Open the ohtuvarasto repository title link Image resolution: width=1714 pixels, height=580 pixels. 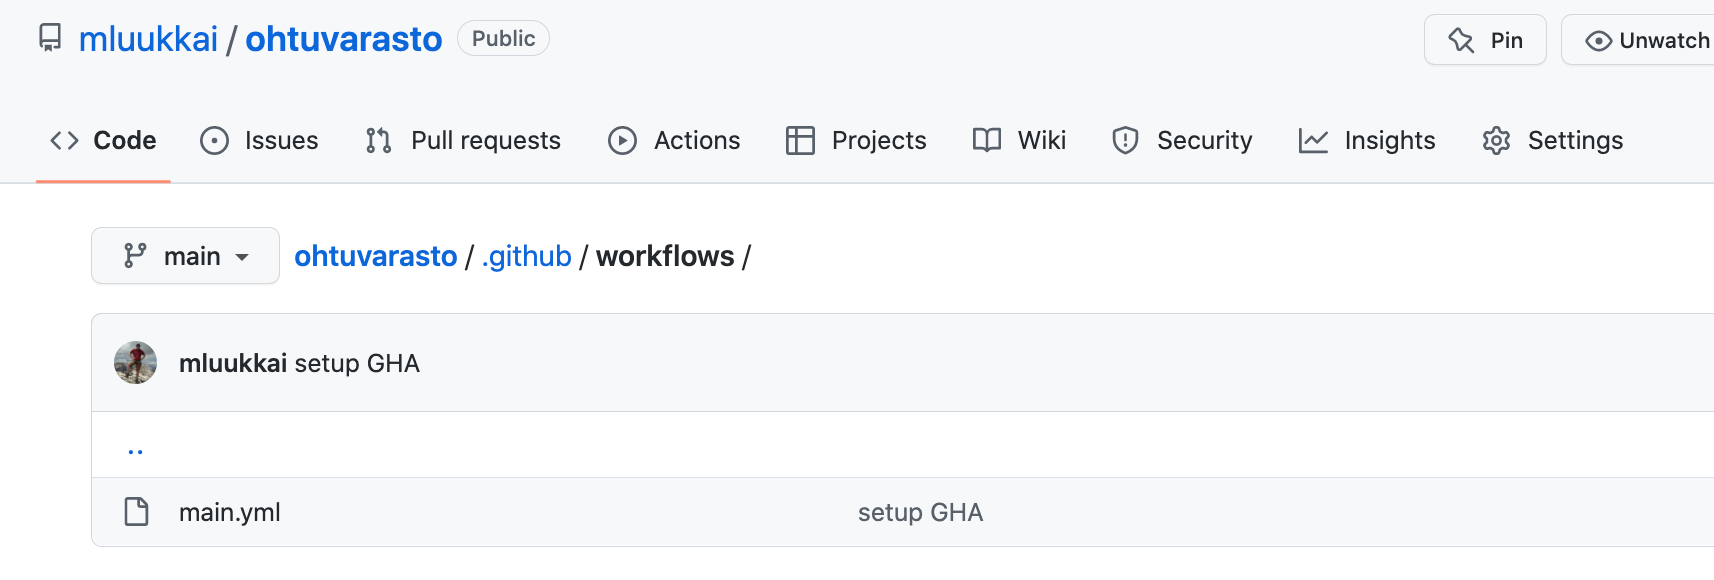343,39
